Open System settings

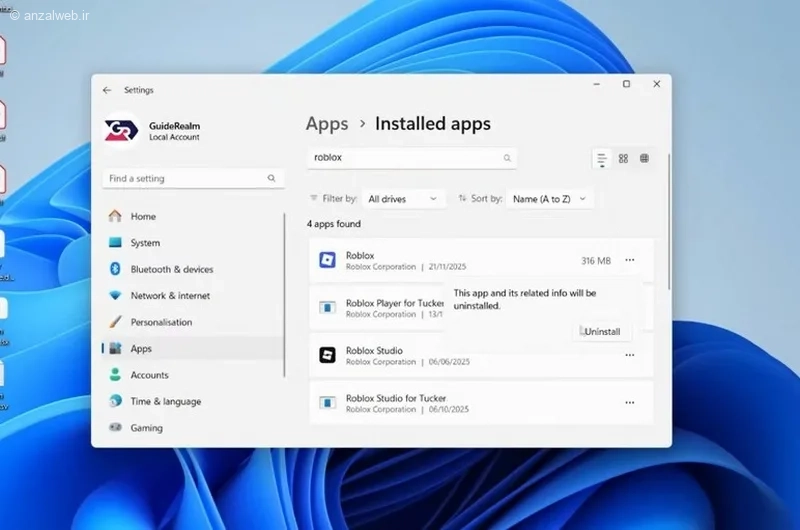[193, 243]
